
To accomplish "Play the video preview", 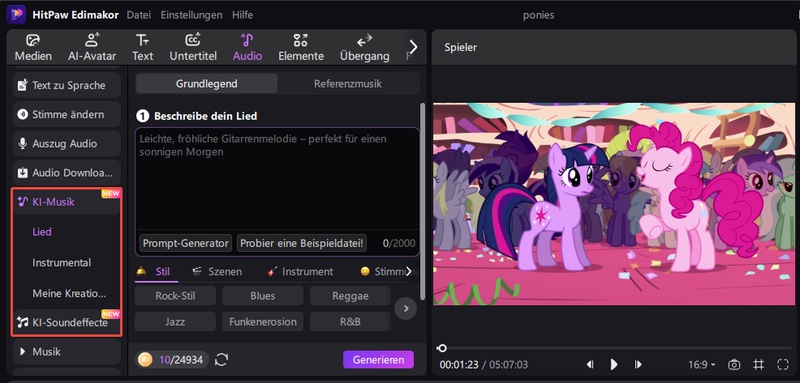I will pyautogui.click(x=614, y=365).
